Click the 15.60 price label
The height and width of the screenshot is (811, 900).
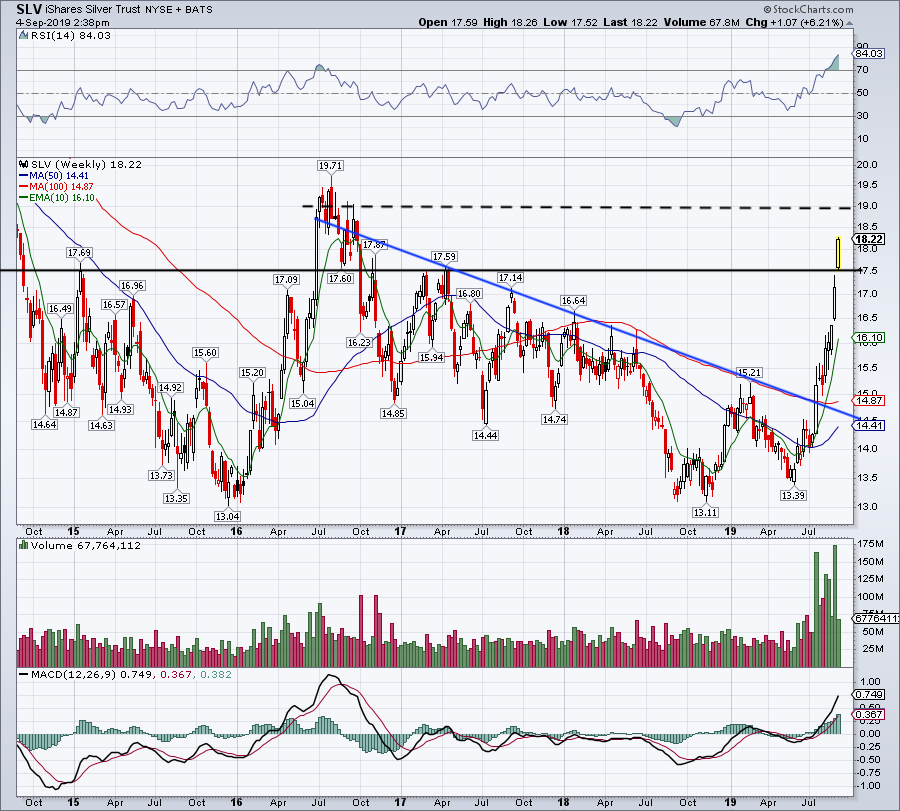click(x=205, y=353)
